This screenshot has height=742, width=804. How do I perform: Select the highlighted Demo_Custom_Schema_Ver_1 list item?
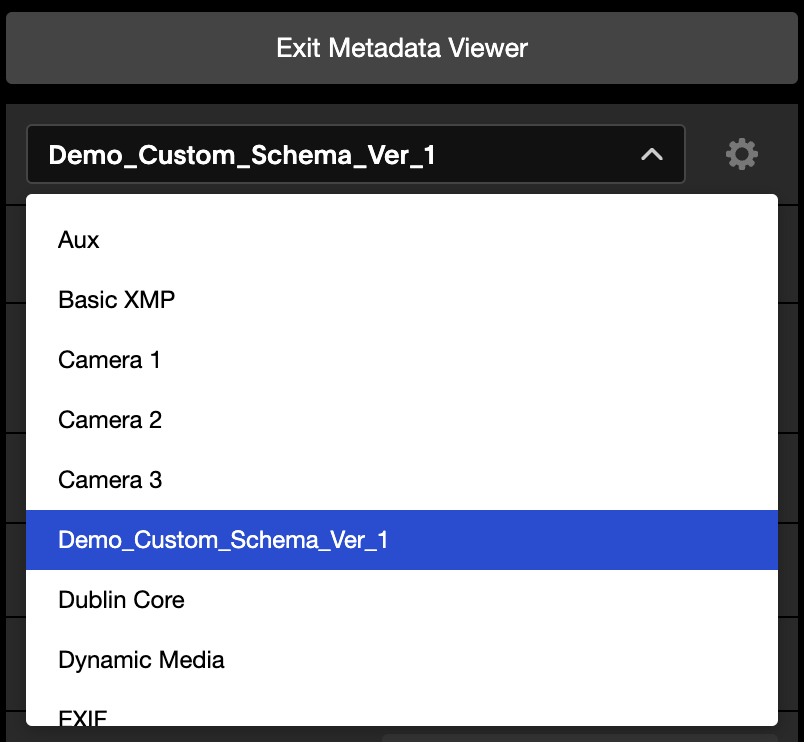[402, 540]
